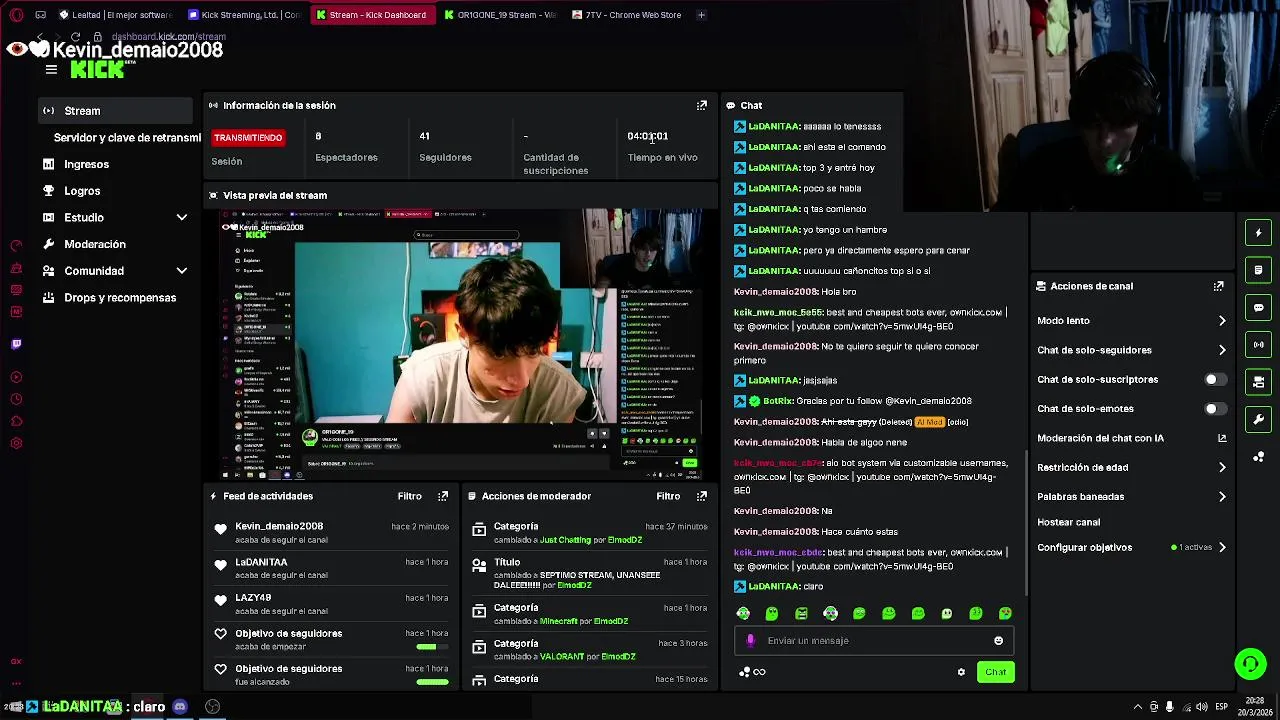Image resolution: width=1280 pixels, height=720 pixels.
Task: Click the purple microphone icon in message box
Action: (750, 641)
